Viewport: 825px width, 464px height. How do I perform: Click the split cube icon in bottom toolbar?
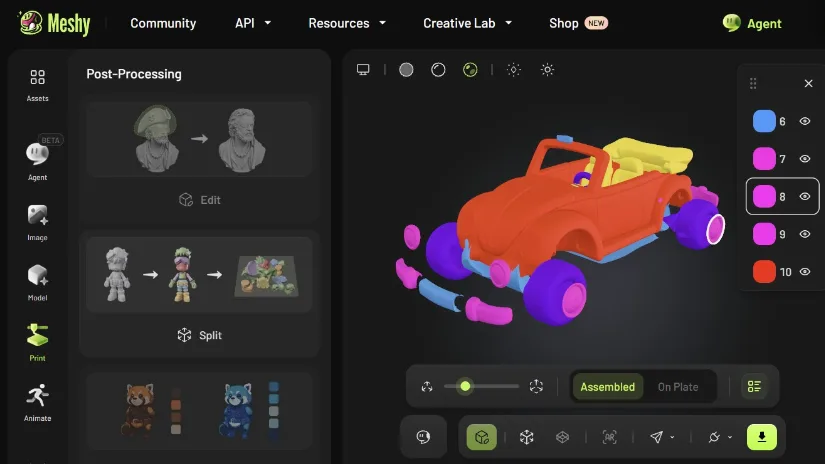tap(527, 437)
